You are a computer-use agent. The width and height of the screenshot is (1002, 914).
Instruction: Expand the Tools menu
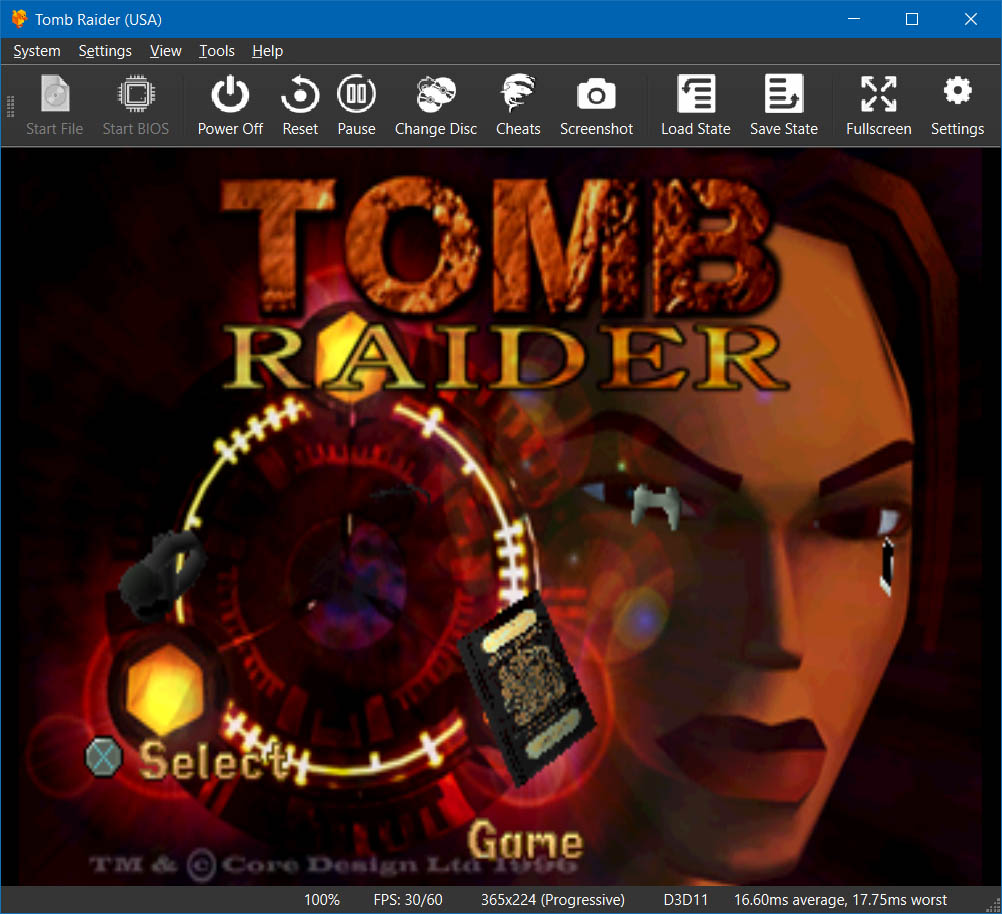pyautogui.click(x=217, y=51)
